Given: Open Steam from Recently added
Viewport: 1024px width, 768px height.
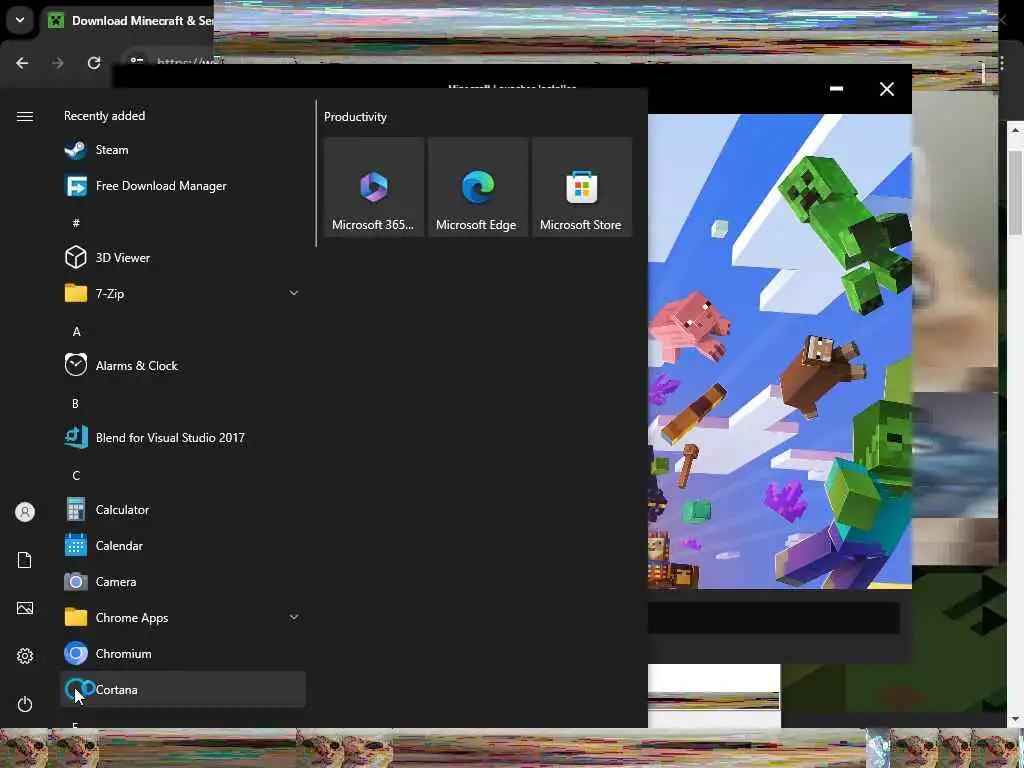Looking at the screenshot, I should 183,150.
